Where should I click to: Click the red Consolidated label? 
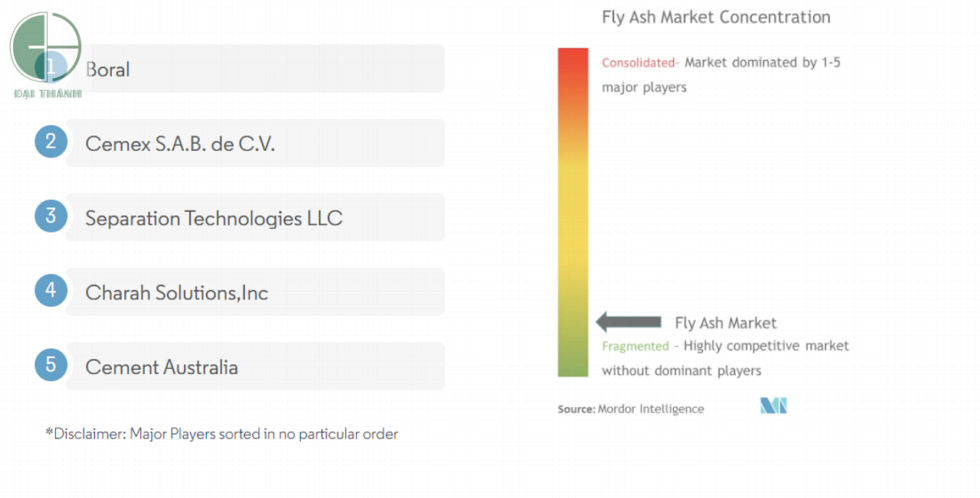(x=638, y=63)
